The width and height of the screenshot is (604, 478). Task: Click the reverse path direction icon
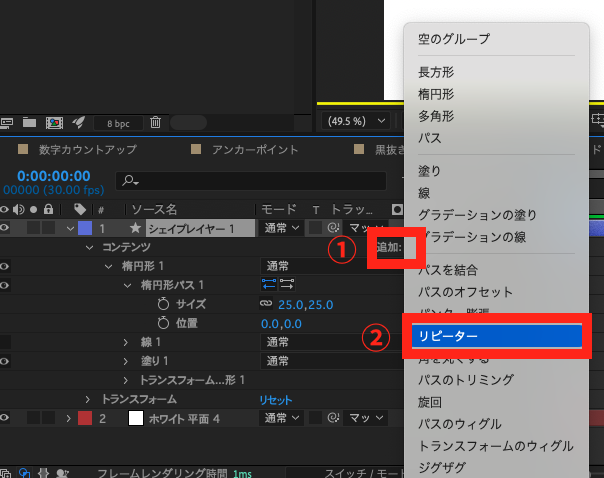pos(270,285)
